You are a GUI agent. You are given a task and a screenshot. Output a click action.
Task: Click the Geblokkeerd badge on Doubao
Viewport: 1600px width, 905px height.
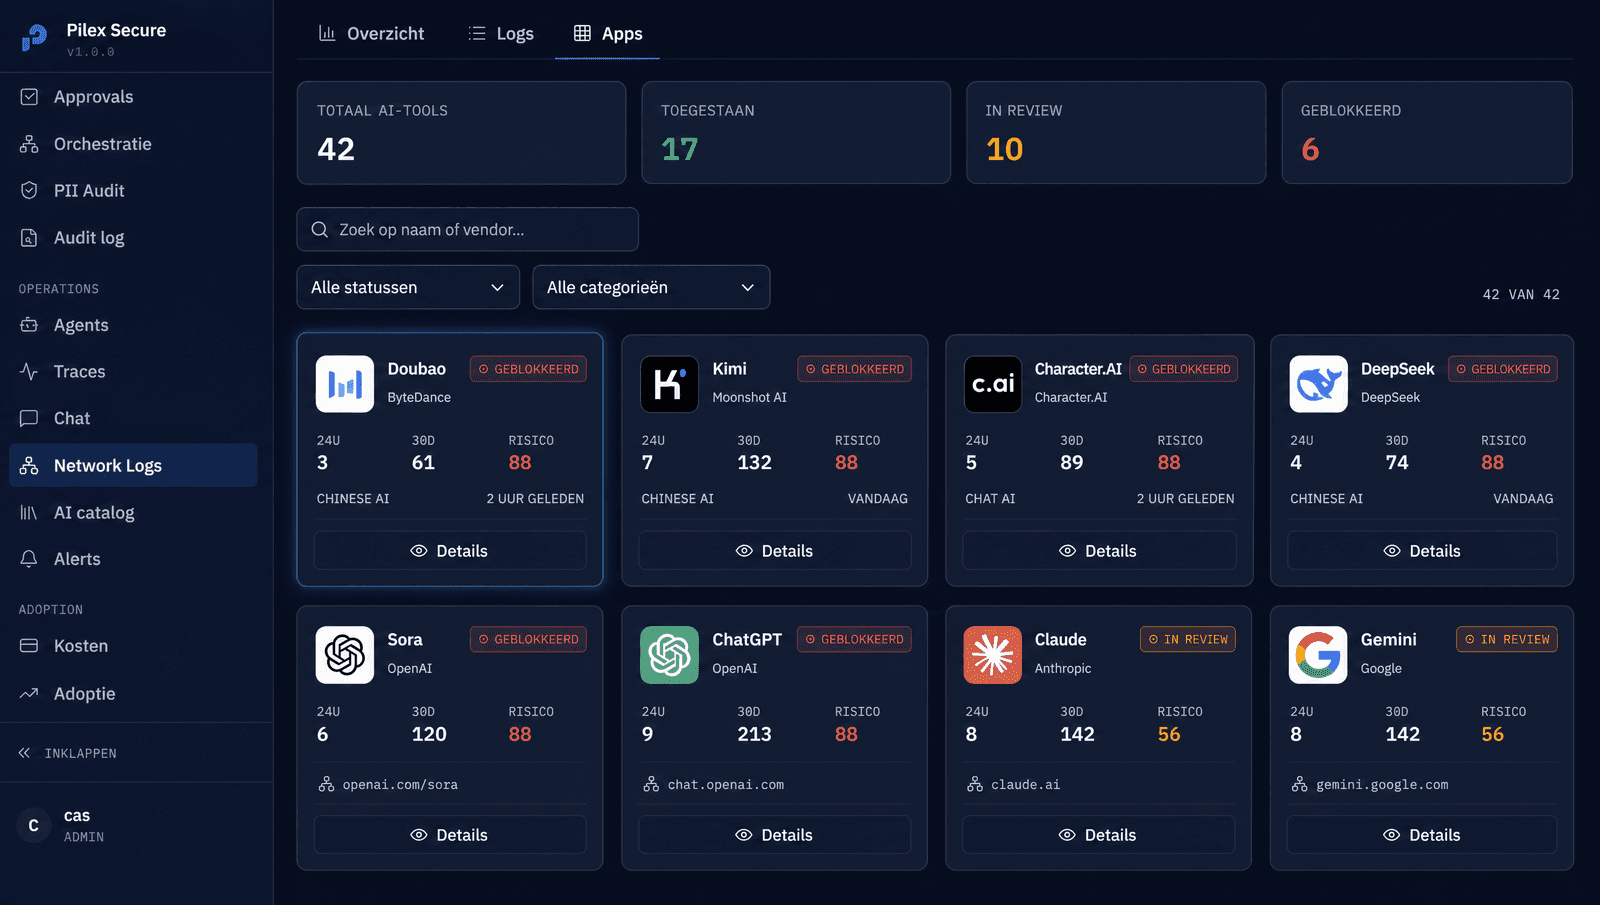[528, 369]
